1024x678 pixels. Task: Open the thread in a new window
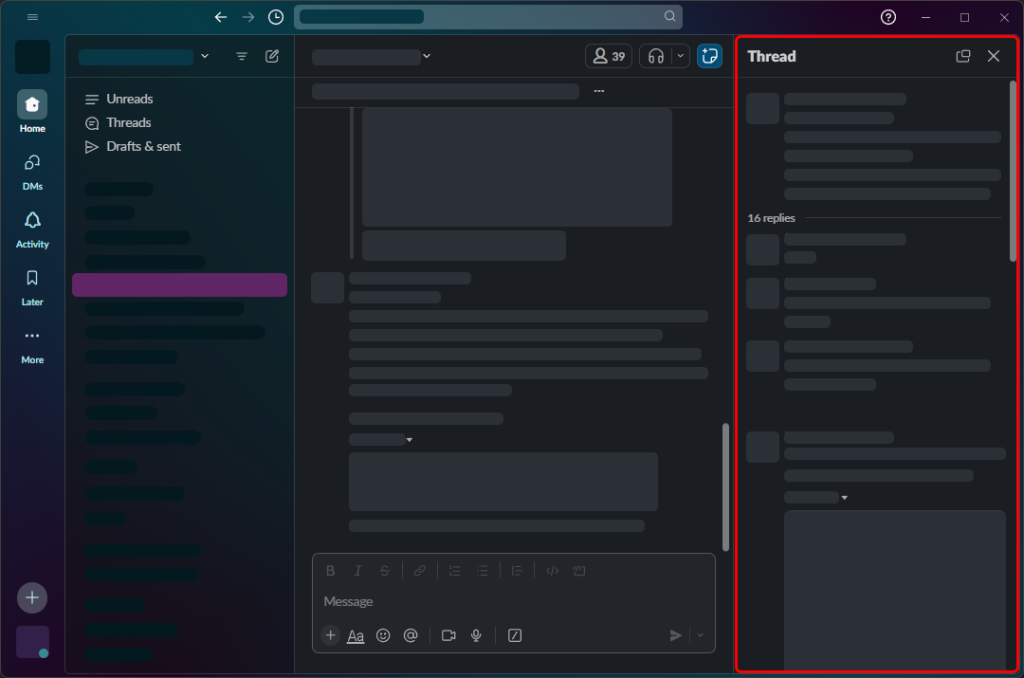[x=962, y=56]
